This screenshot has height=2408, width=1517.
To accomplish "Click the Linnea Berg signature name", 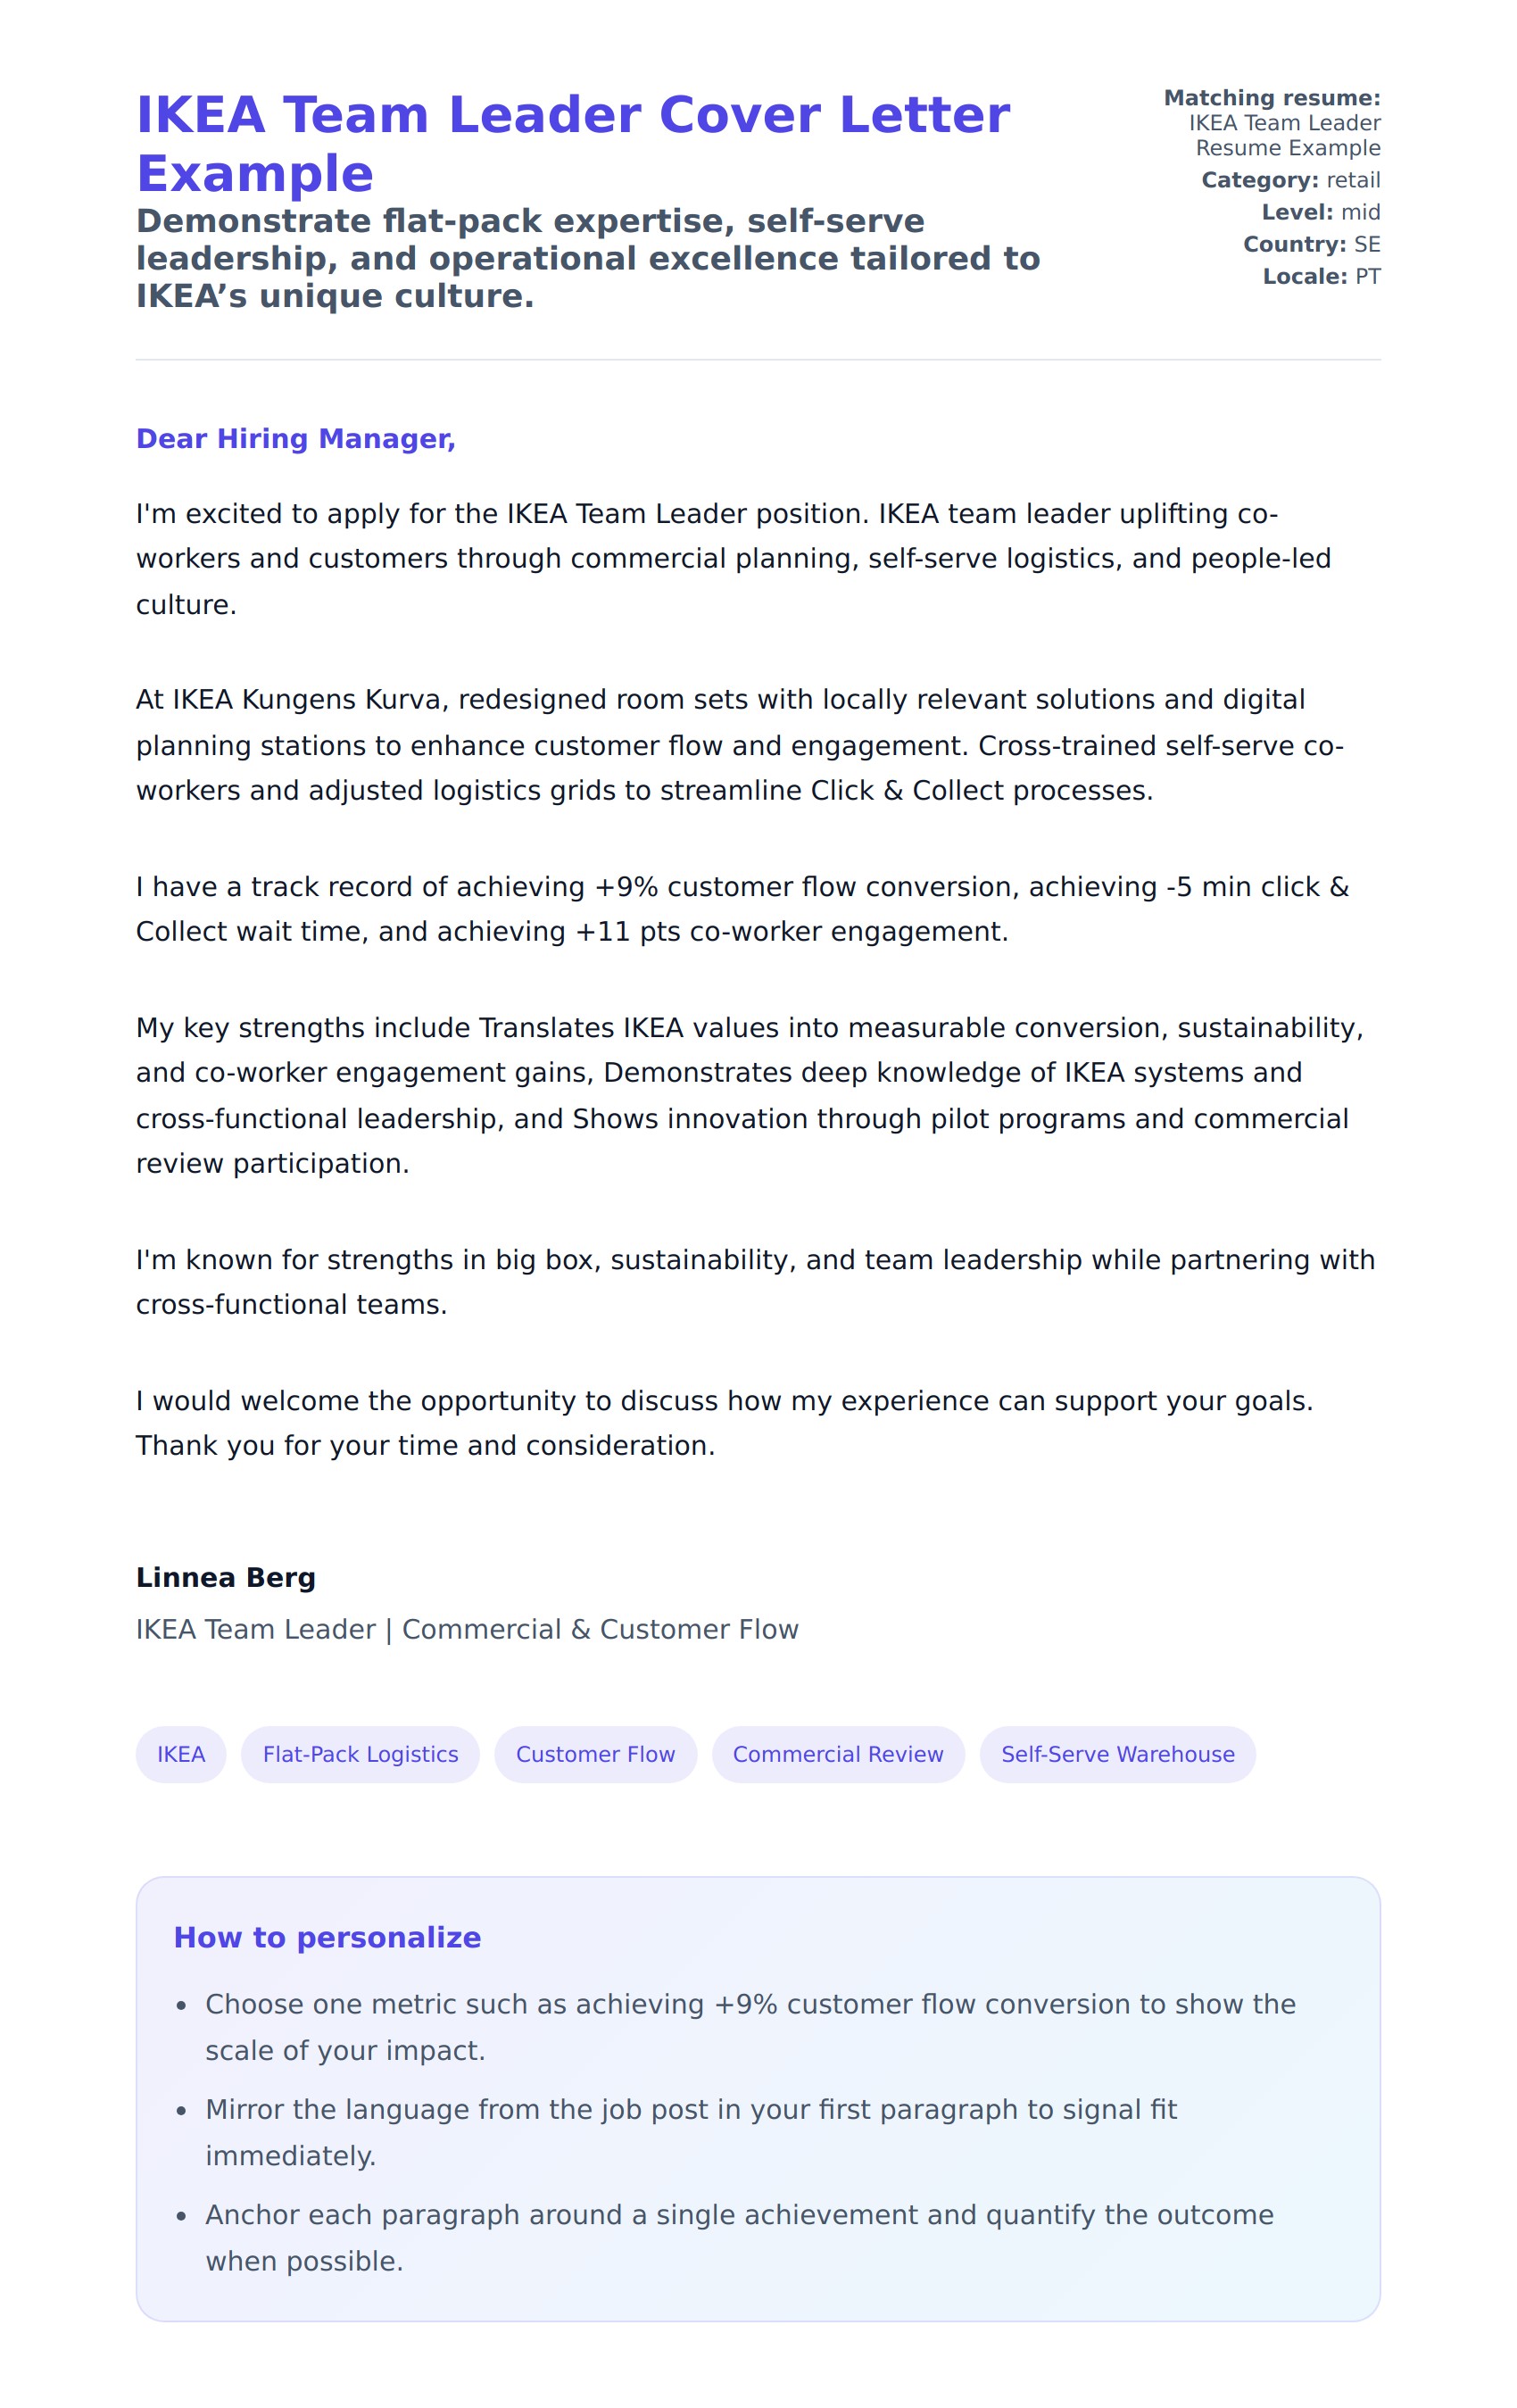I will 226,1577.
